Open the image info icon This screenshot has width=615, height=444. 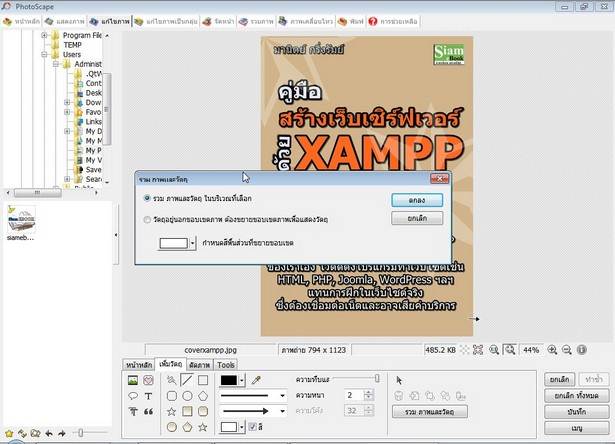pos(582,349)
